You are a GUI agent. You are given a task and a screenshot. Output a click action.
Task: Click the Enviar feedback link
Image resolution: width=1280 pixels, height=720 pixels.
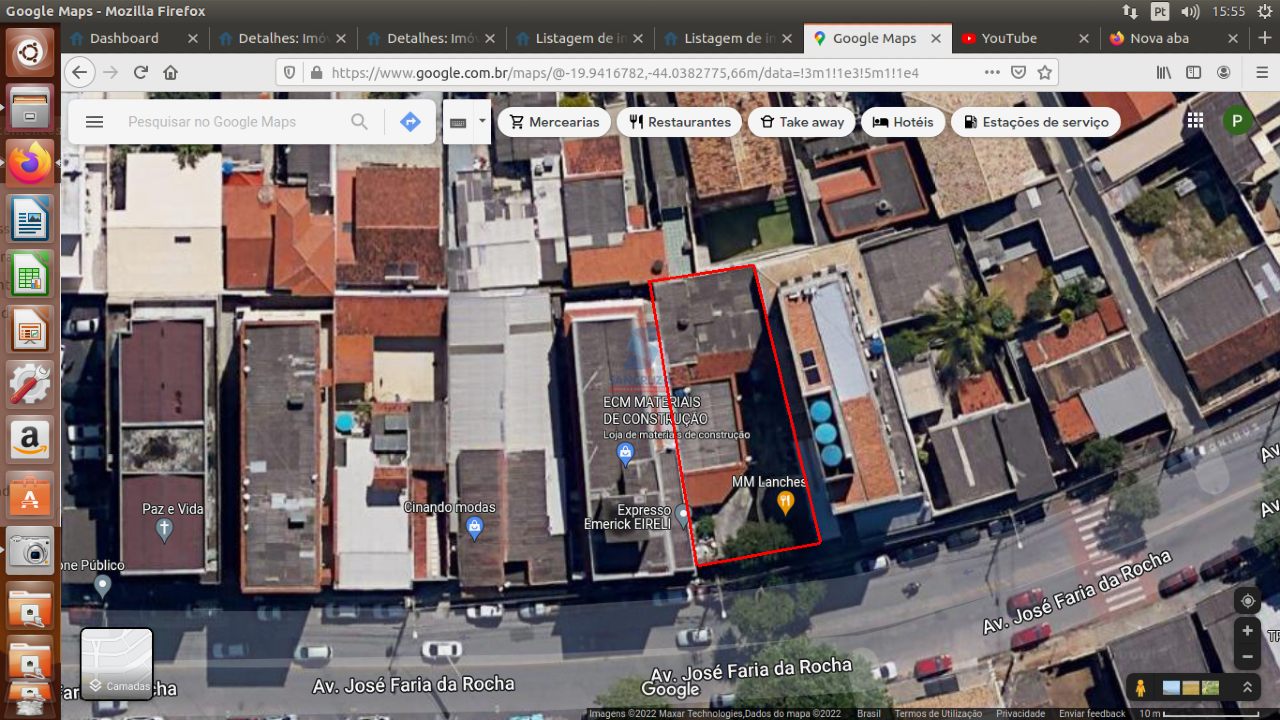click(1091, 713)
